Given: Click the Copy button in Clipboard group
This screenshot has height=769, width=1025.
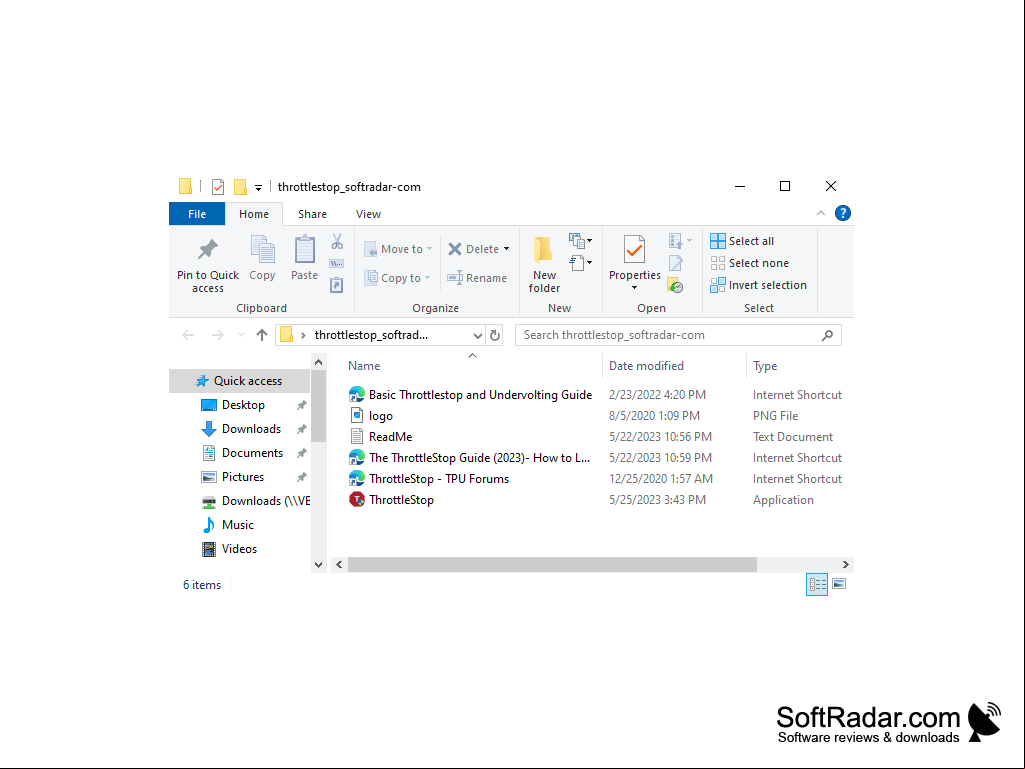Looking at the screenshot, I should tap(262, 258).
